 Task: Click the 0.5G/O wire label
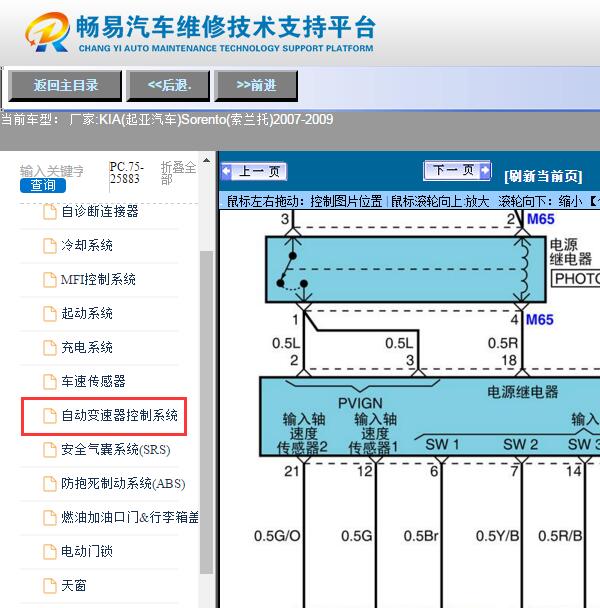(277, 536)
